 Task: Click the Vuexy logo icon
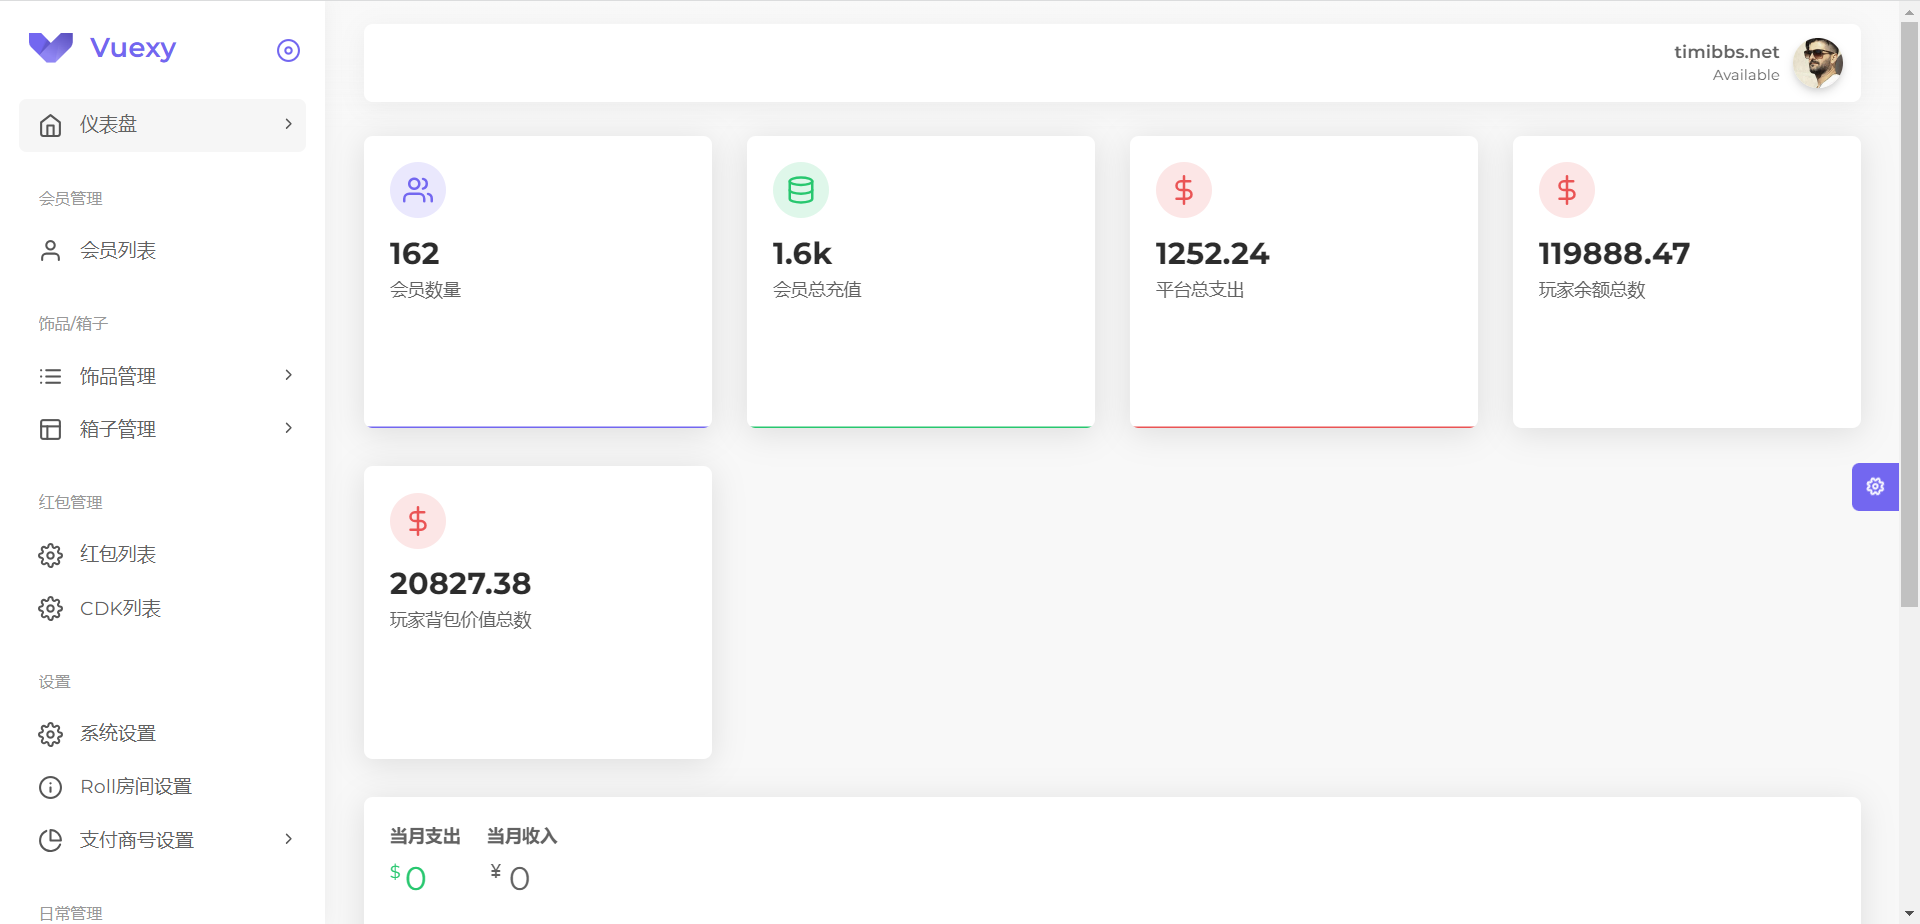point(51,47)
